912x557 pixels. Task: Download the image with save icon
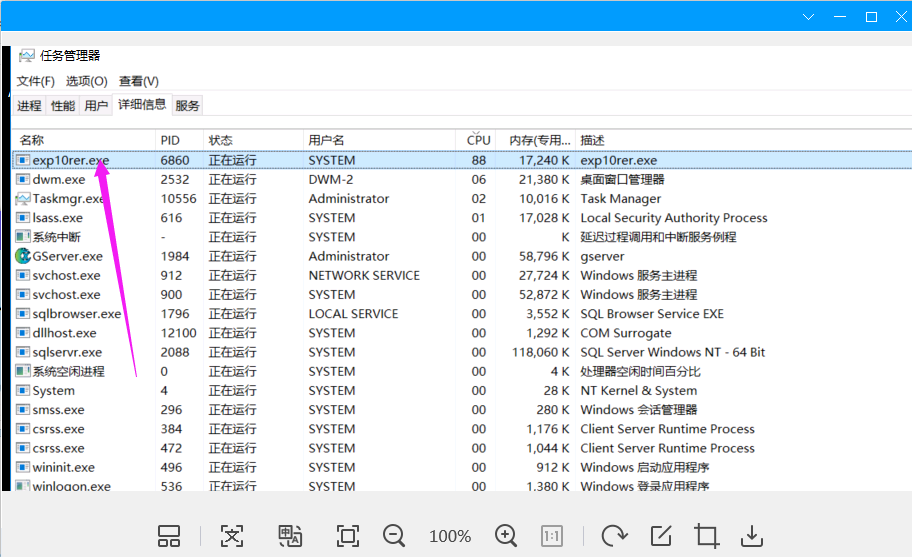pyautogui.click(x=751, y=535)
